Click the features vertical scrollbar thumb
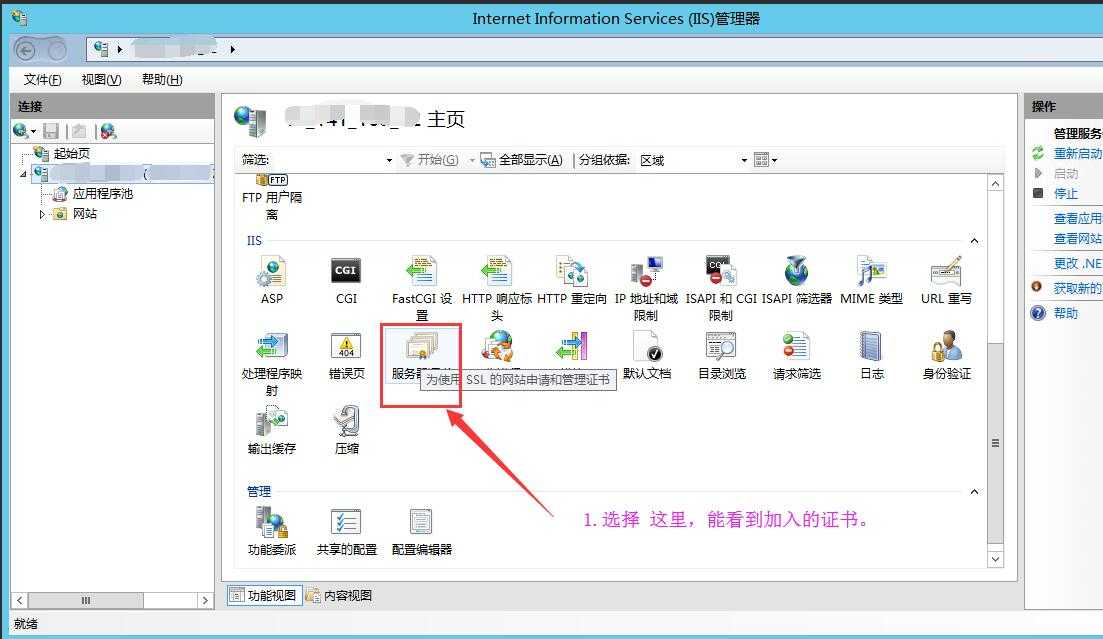 coord(995,443)
